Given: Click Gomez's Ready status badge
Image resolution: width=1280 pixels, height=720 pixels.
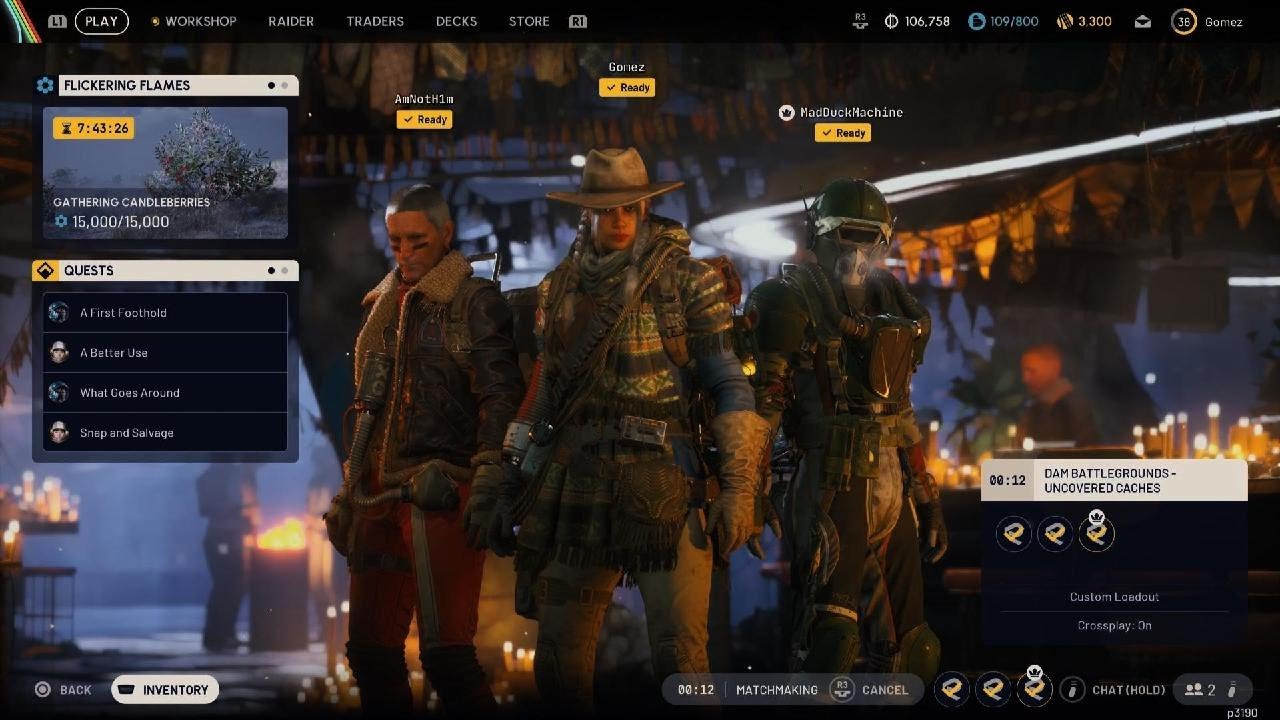Looking at the screenshot, I should pos(627,87).
